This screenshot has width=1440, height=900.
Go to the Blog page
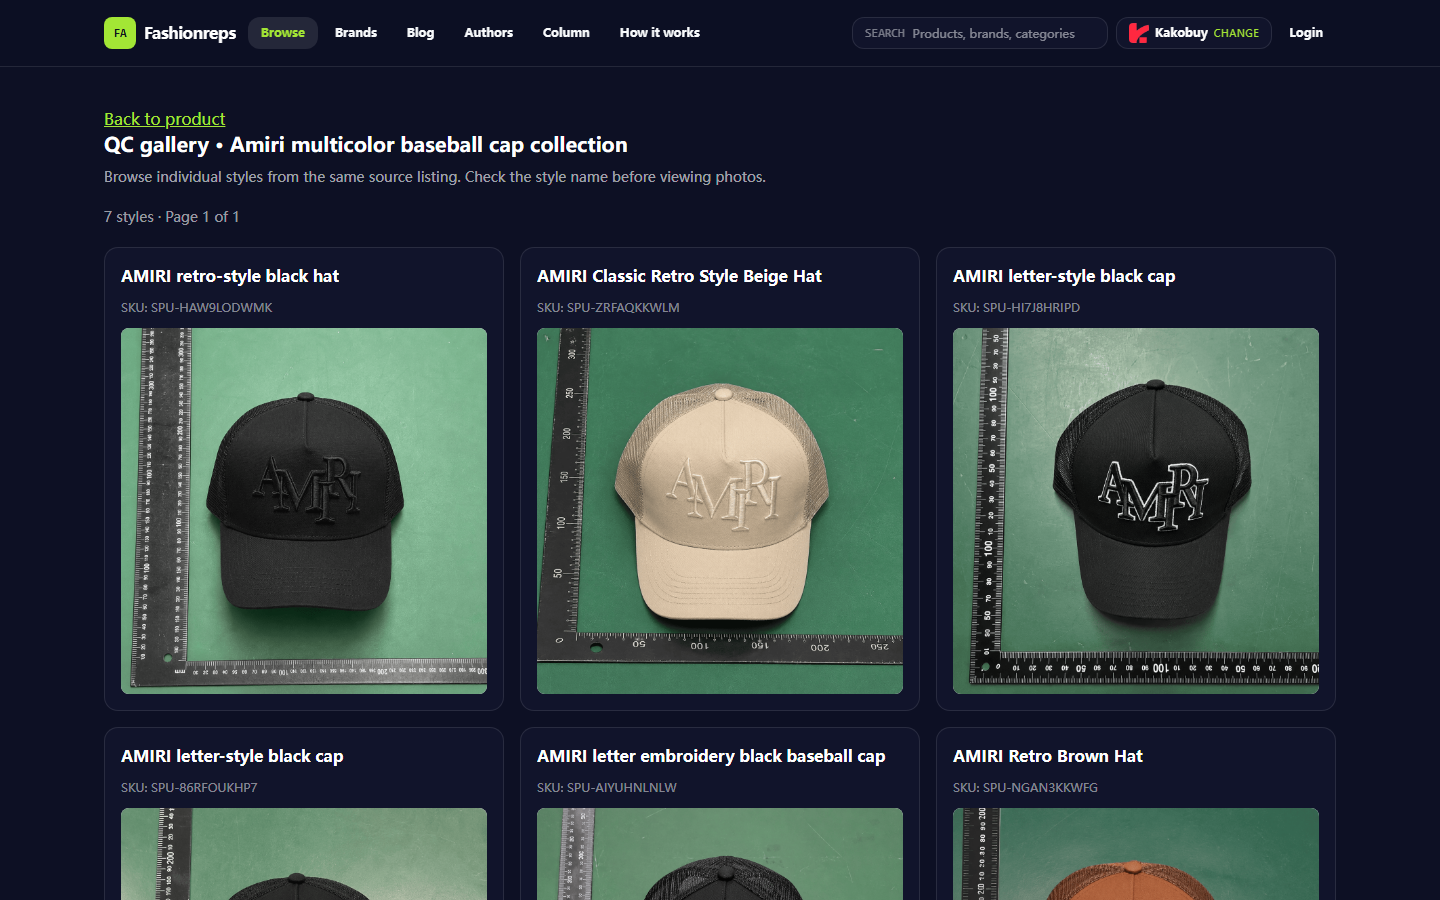pos(420,33)
